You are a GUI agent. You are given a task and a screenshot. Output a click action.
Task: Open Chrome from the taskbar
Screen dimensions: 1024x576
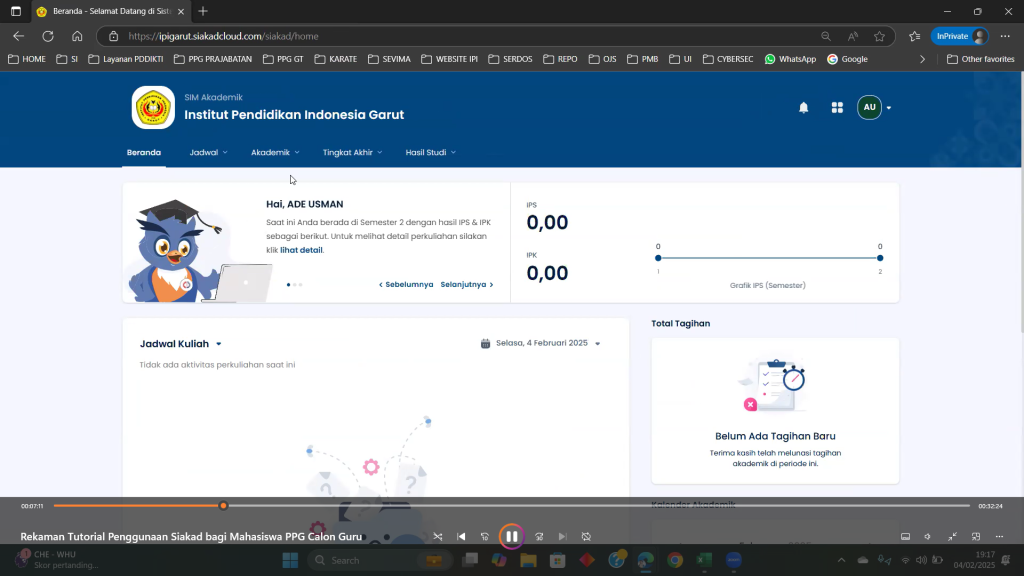675,560
